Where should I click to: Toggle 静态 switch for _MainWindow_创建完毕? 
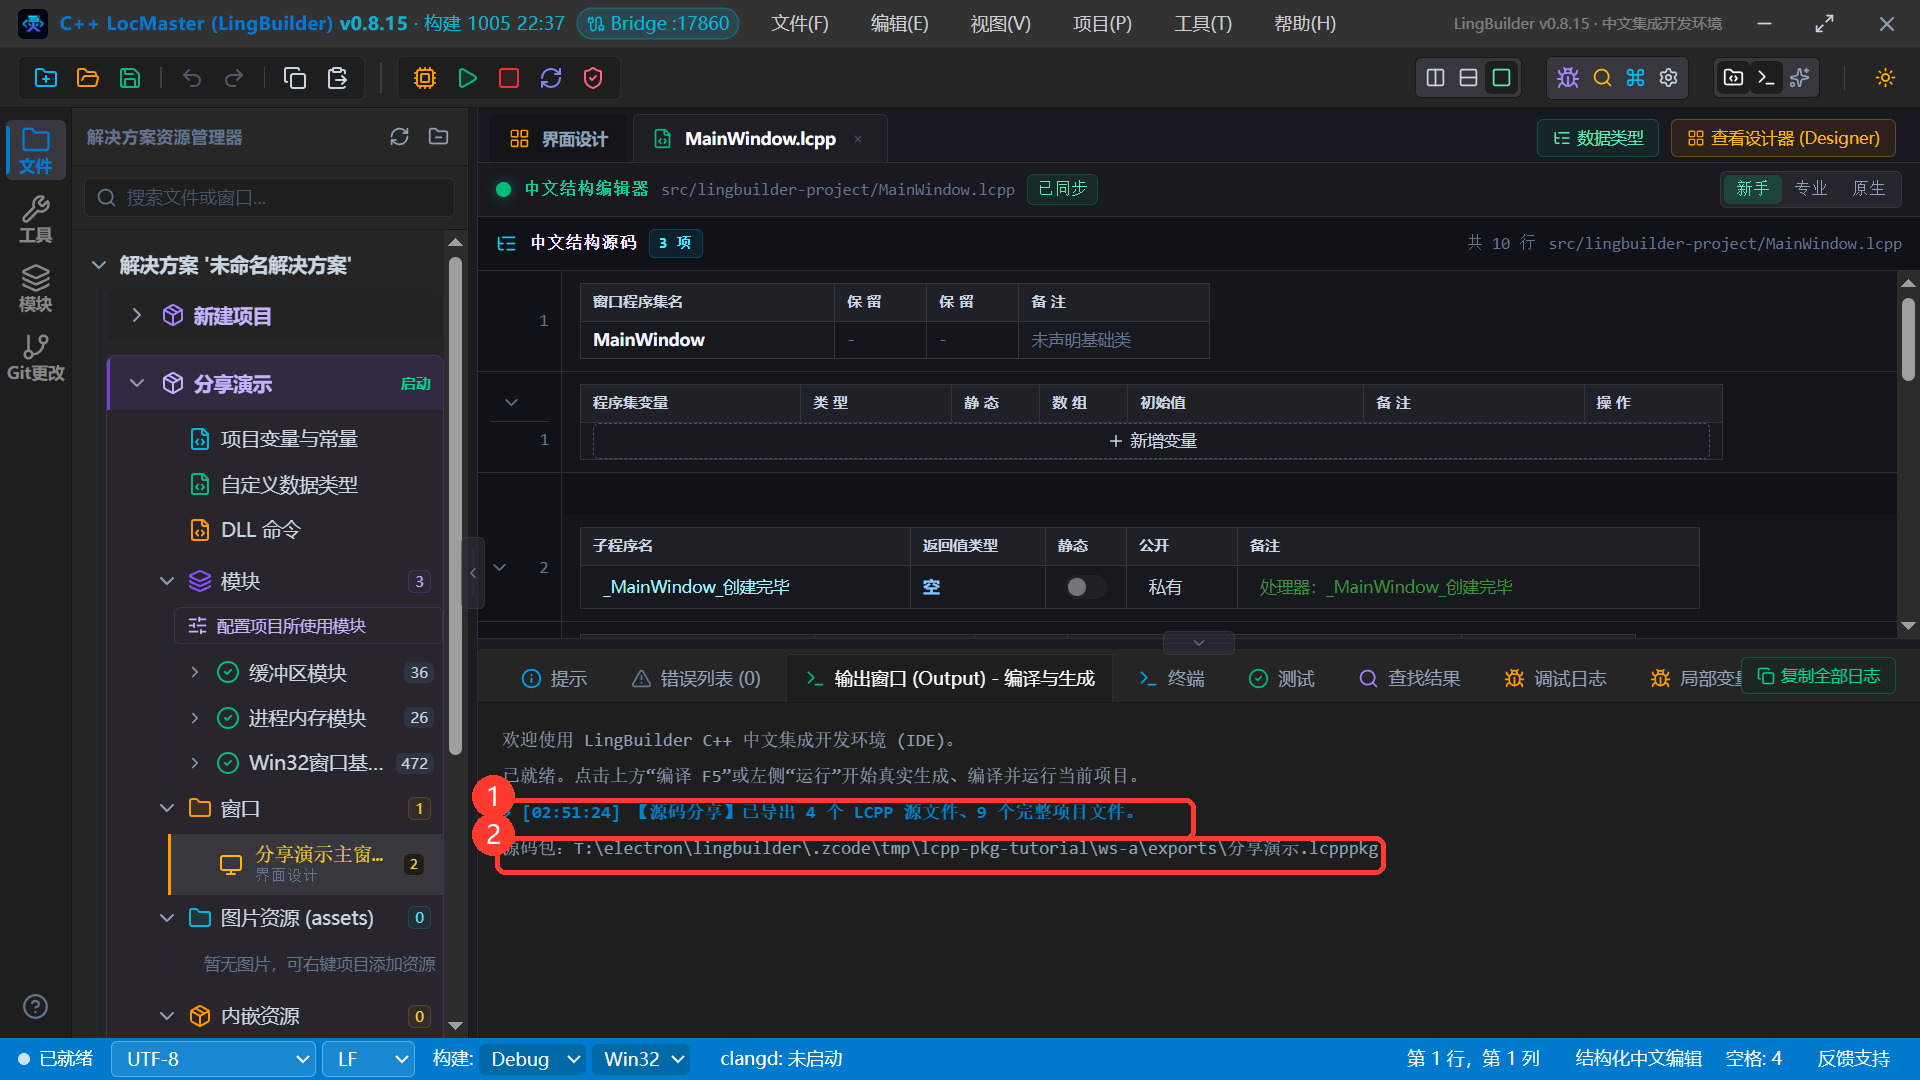(1085, 587)
